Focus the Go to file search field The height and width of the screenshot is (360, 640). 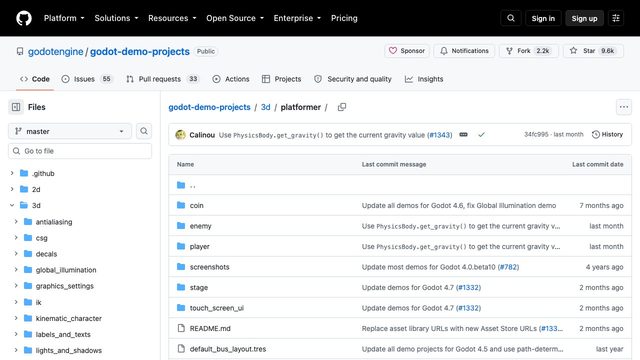pyautogui.click(x=80, y=151)
